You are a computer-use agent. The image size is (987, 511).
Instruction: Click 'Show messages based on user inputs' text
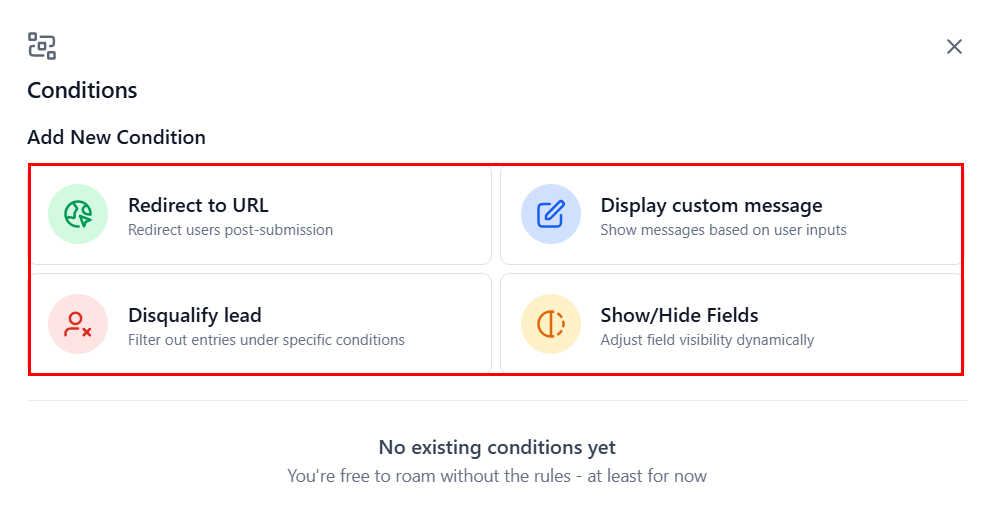coord(723,230)
